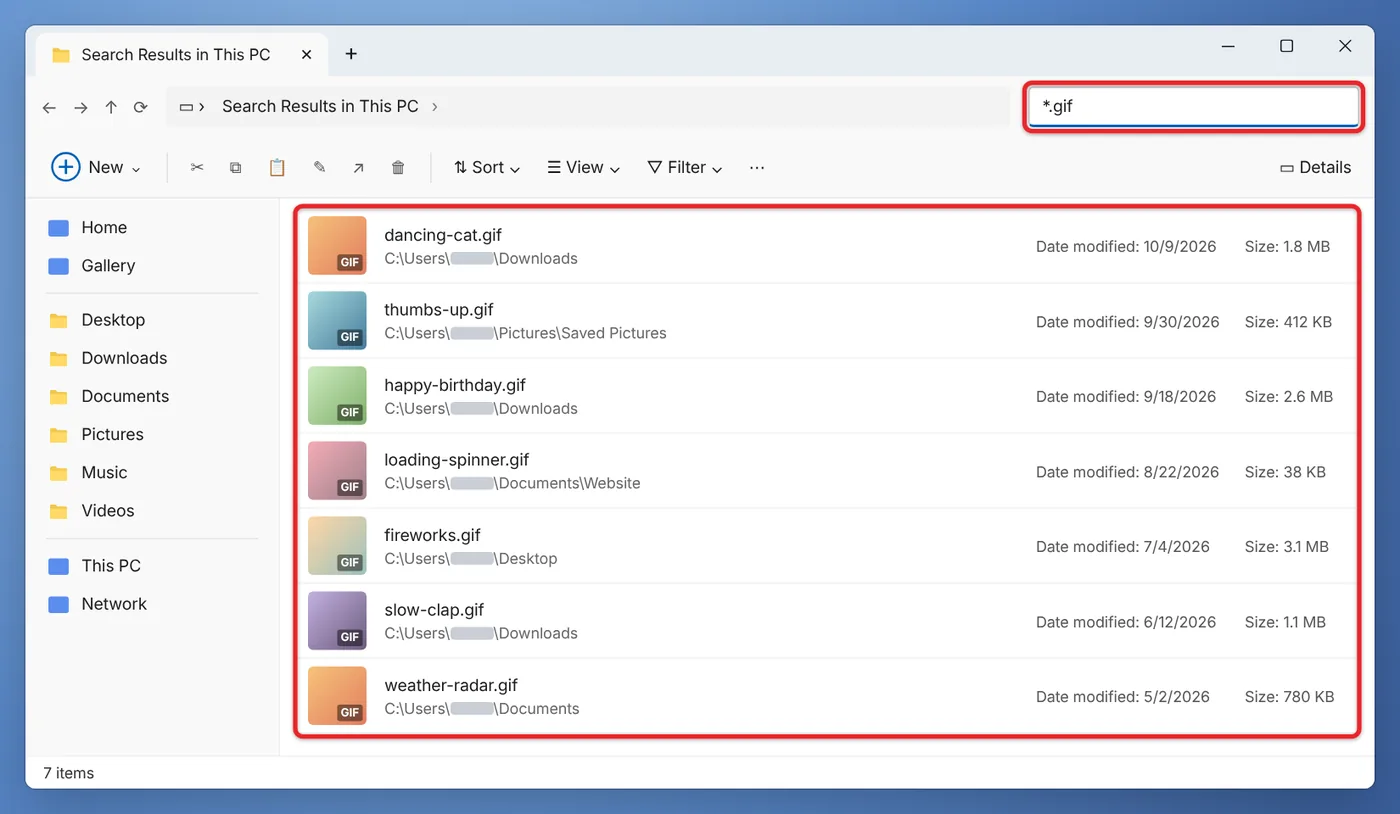Go forward with the right arrow

point(81,107)
